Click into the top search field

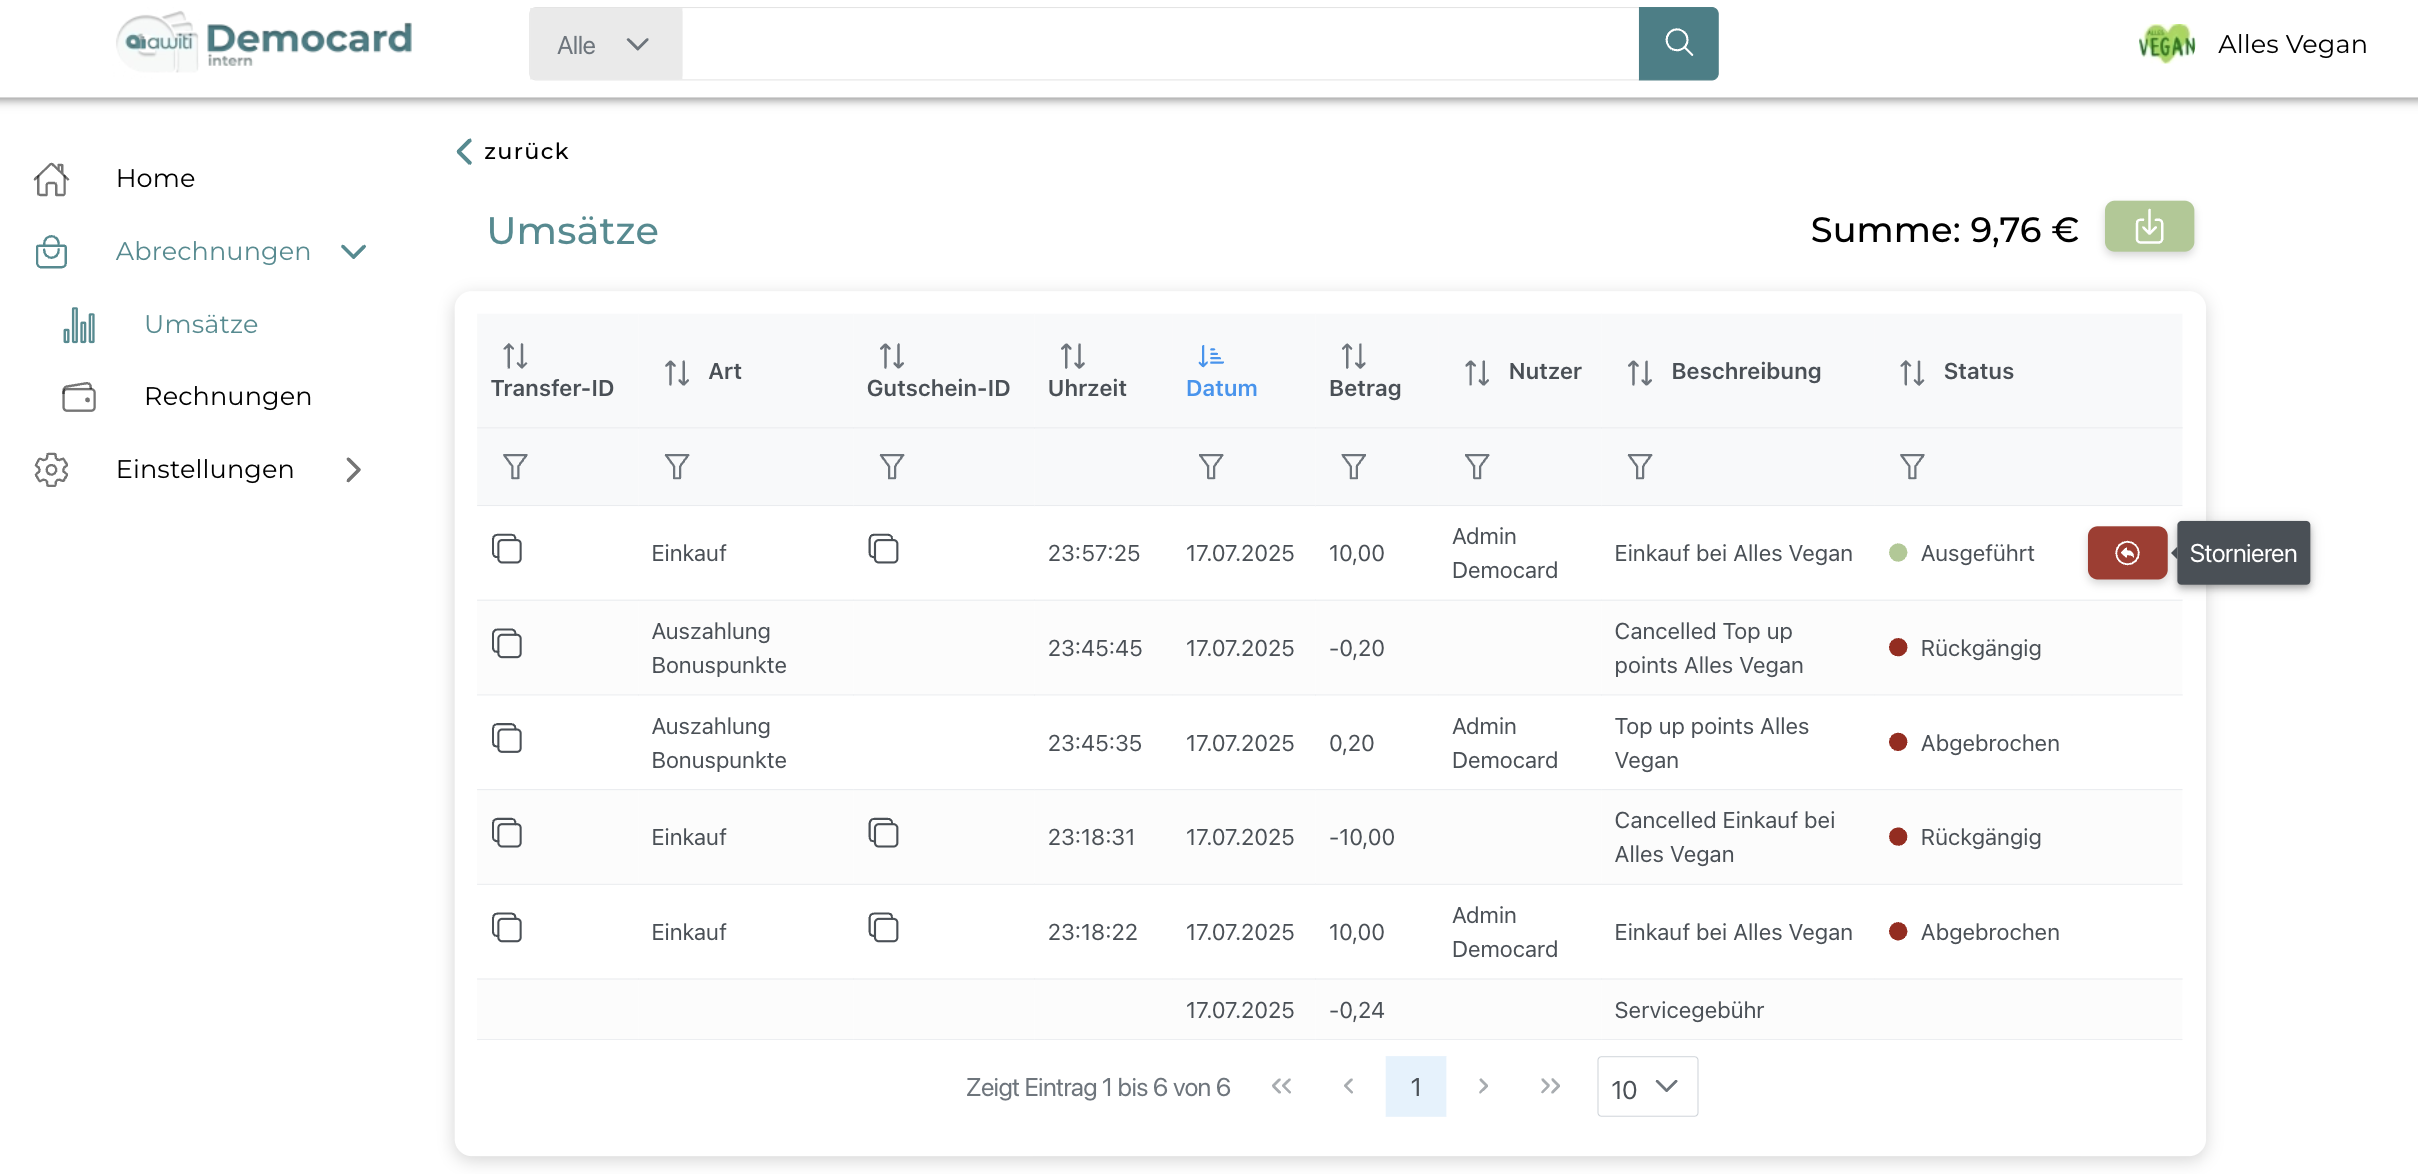point(1159,45)
